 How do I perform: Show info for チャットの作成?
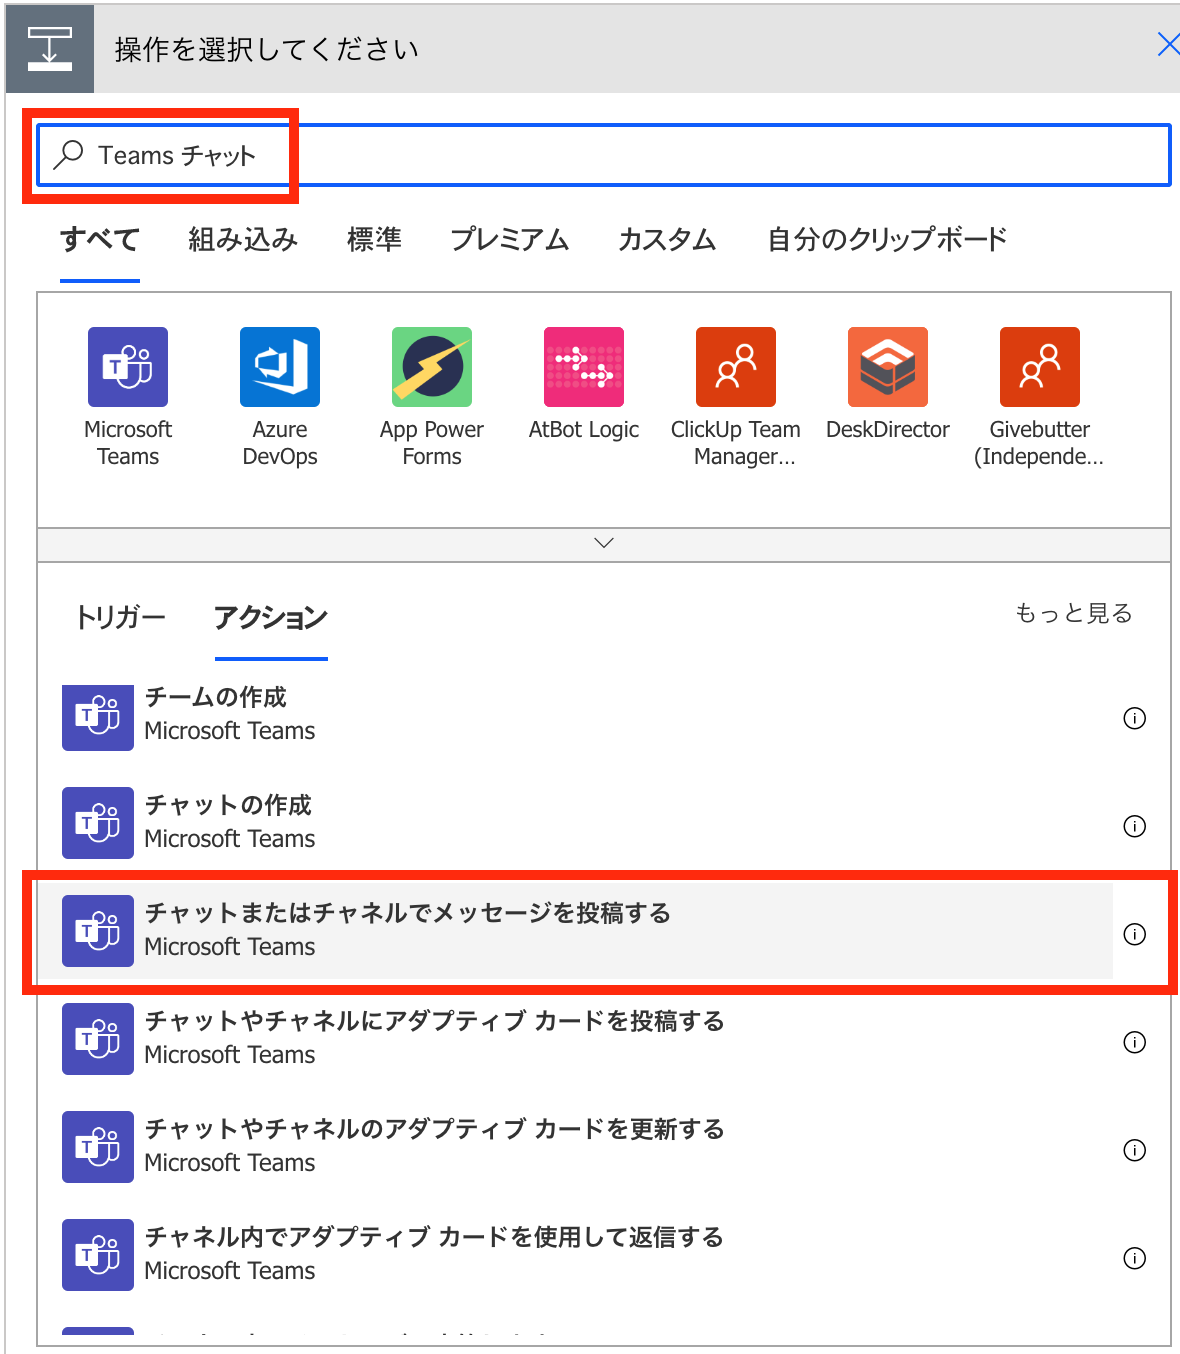point(1135,826)
